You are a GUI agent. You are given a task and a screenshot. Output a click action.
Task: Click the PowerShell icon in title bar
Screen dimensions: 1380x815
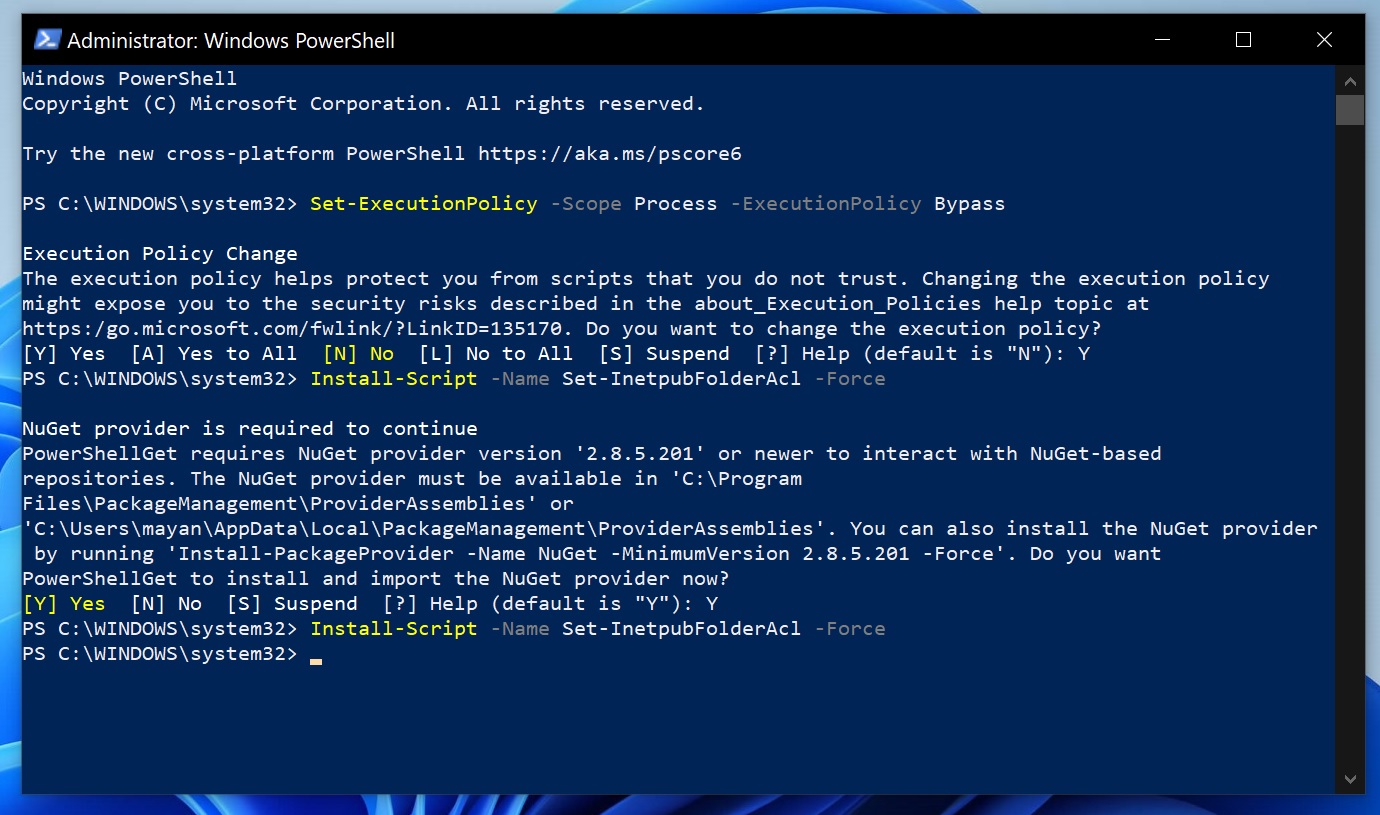(x=47, y=40)
